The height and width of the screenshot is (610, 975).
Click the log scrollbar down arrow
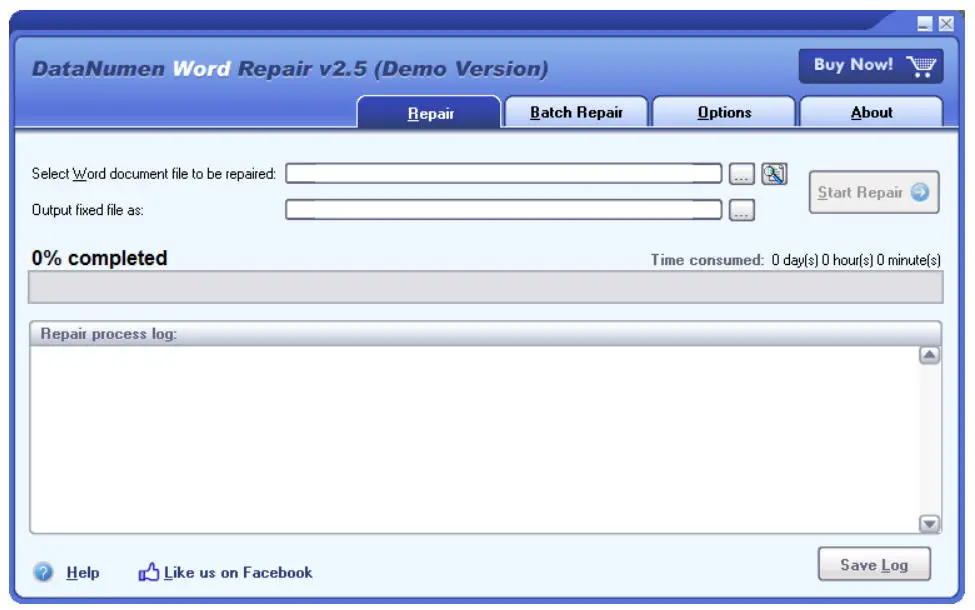click(929, 524)
